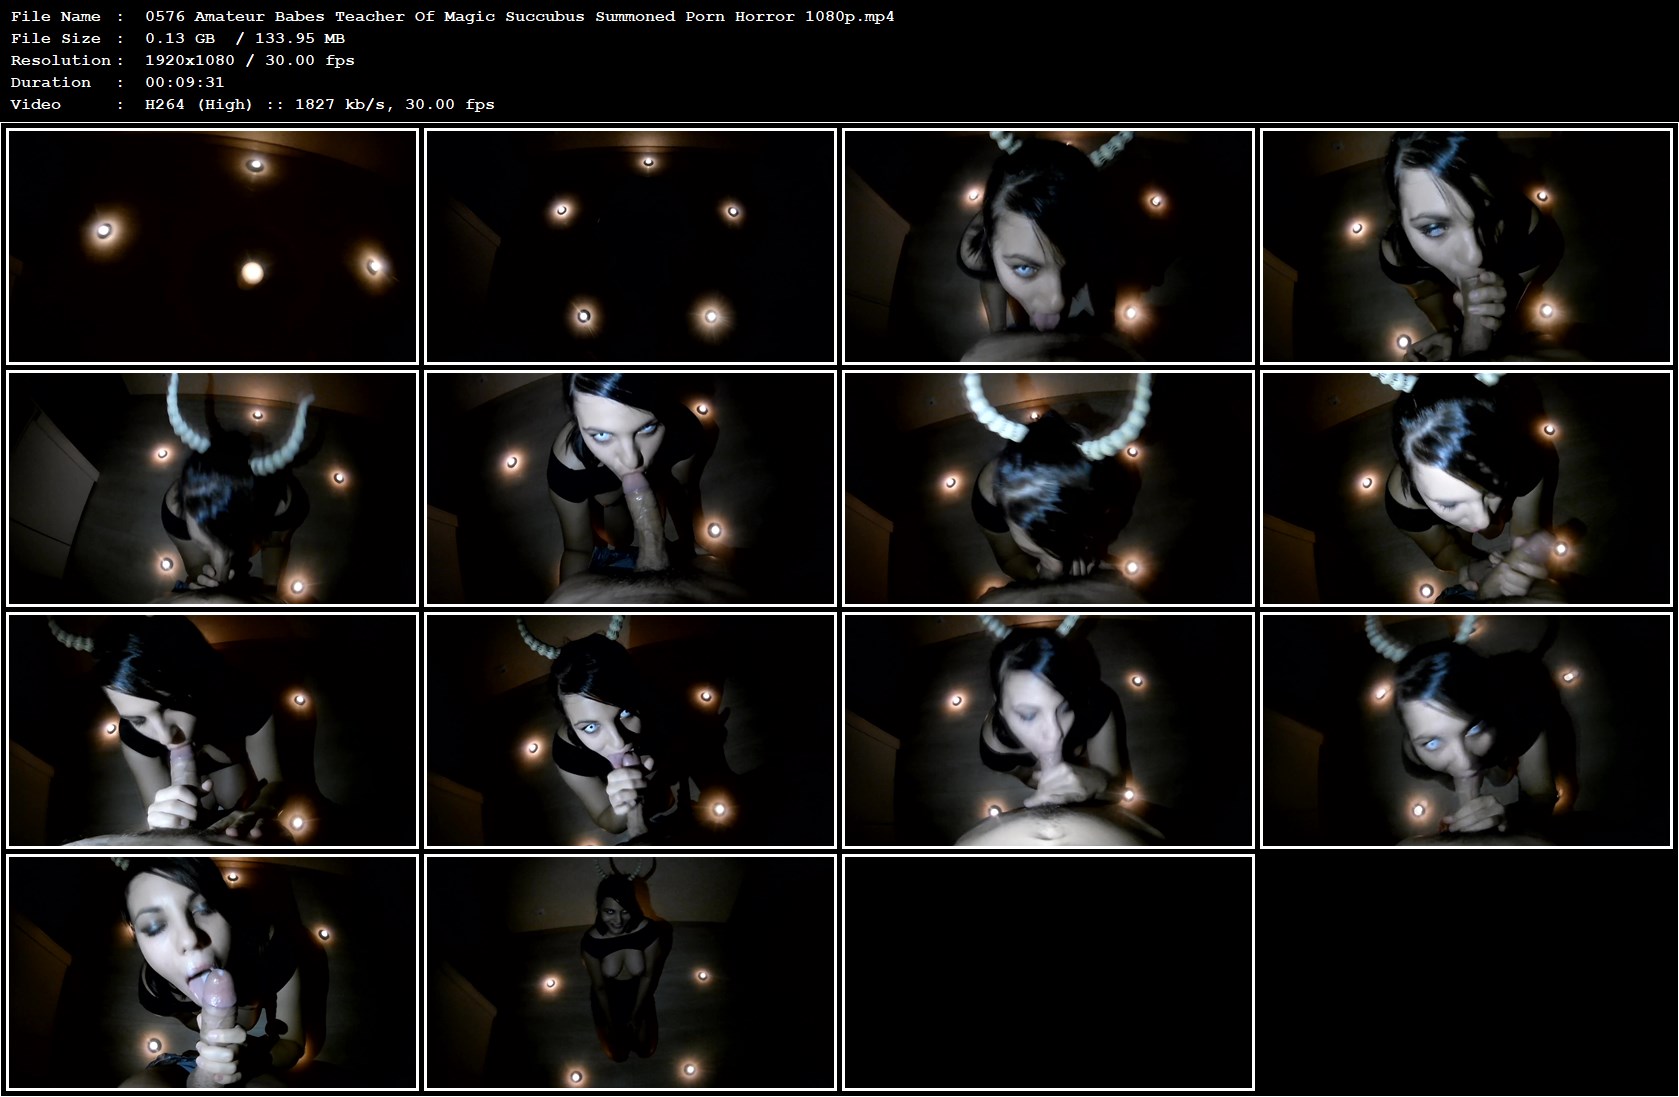Select the first thumbnail in the third row
This screenshot has width=1679, height=1097.
(x=212, y=732)
